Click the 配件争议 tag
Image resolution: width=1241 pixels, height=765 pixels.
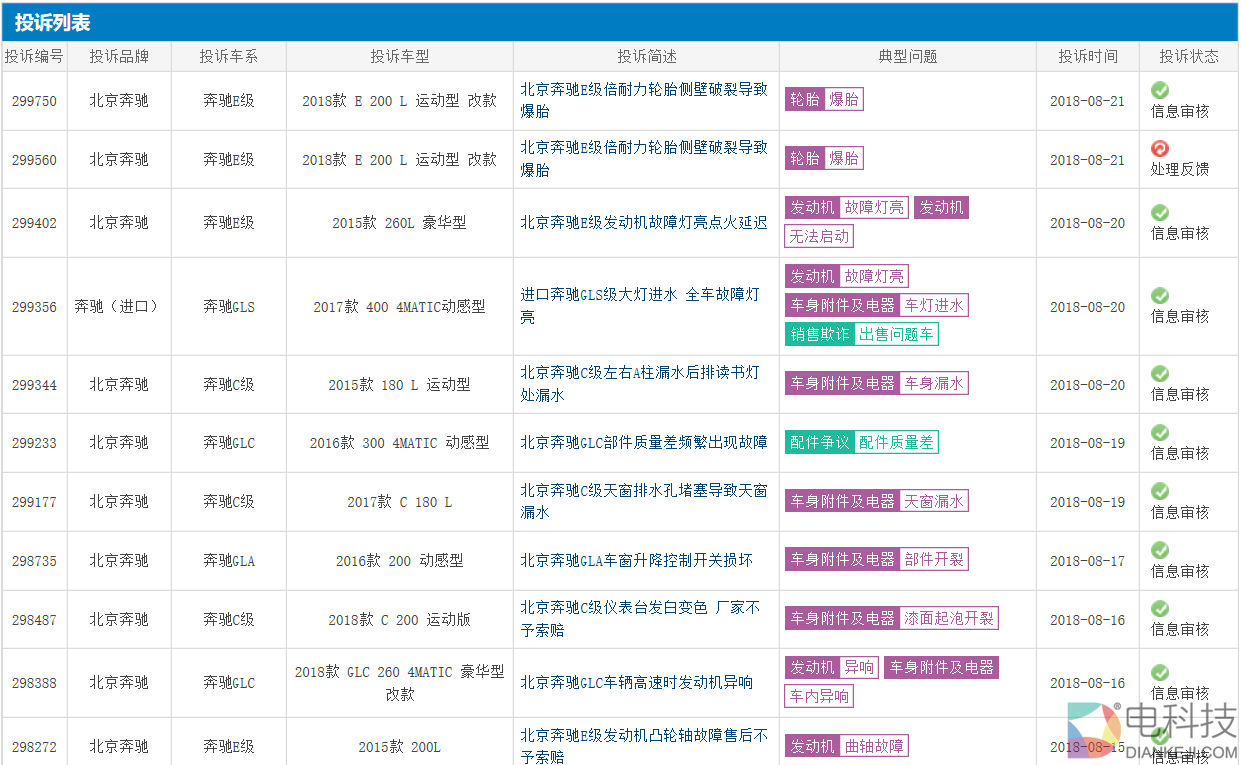[x=819, y=442]
